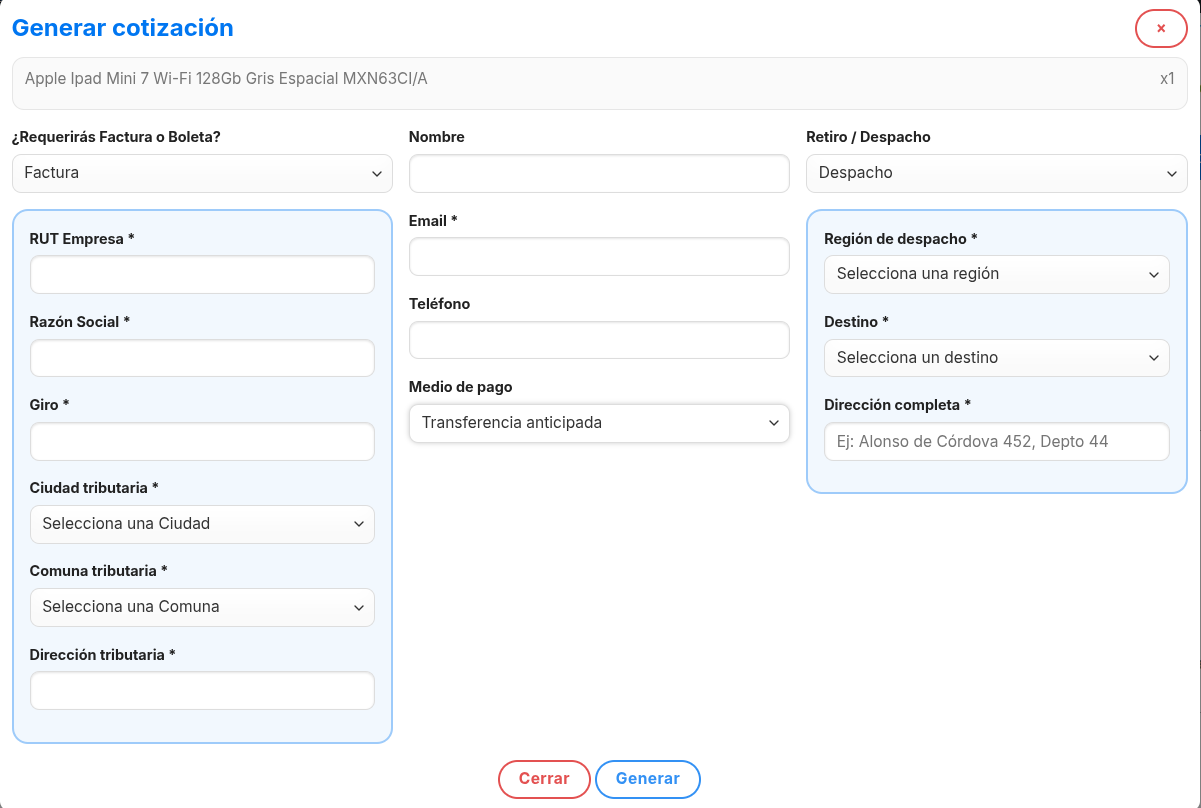Open the Destino selector

pos(996,358)
